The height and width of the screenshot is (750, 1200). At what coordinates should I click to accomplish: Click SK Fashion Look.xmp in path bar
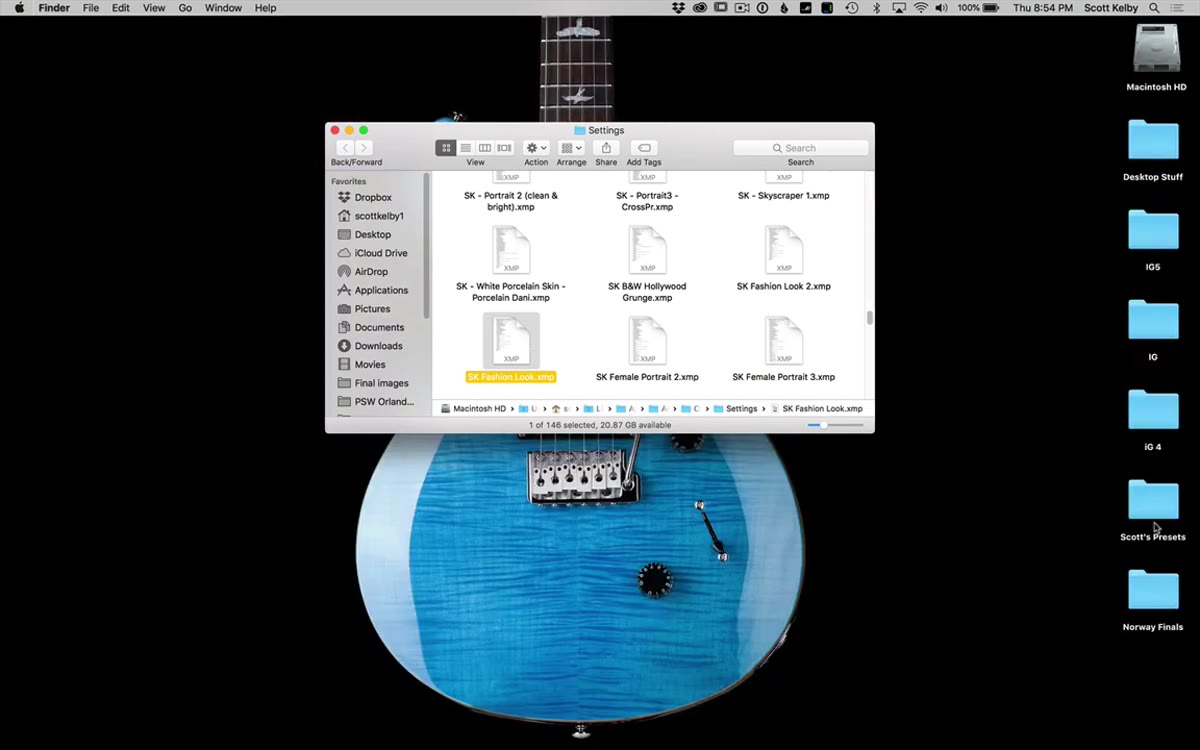pos(815,409)
